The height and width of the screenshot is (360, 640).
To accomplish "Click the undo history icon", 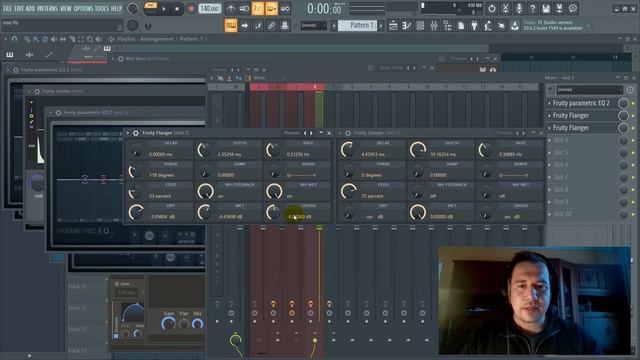I will [492, 8].
